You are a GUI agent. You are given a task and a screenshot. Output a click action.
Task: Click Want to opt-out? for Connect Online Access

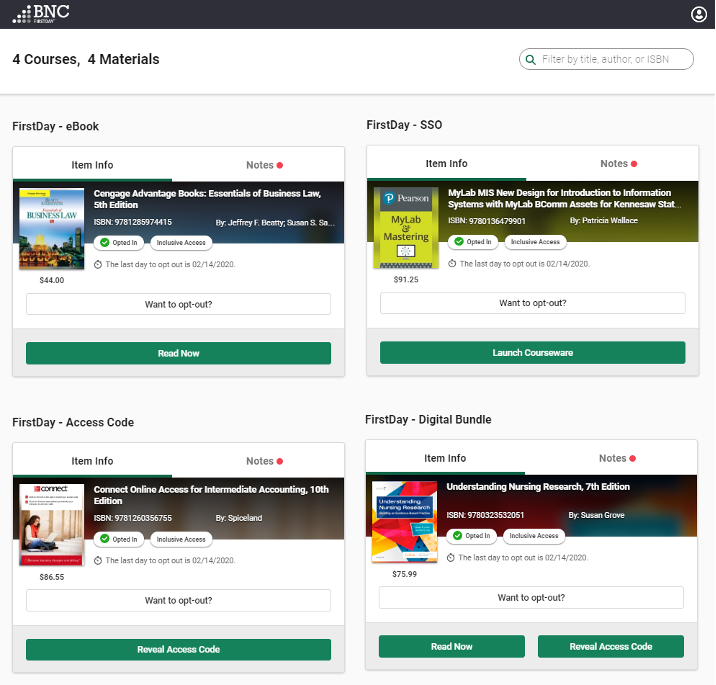(179, 600)
